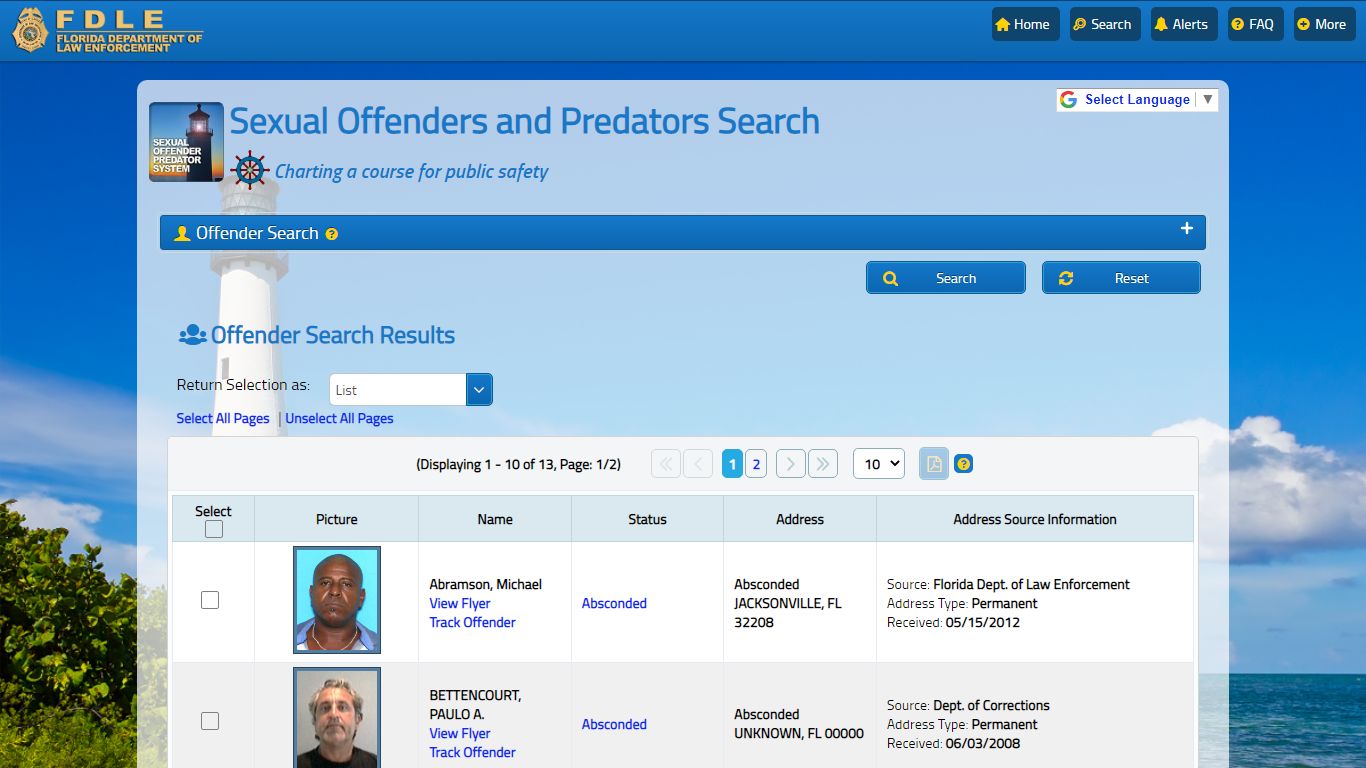Click the Name column header

(495, 519)
